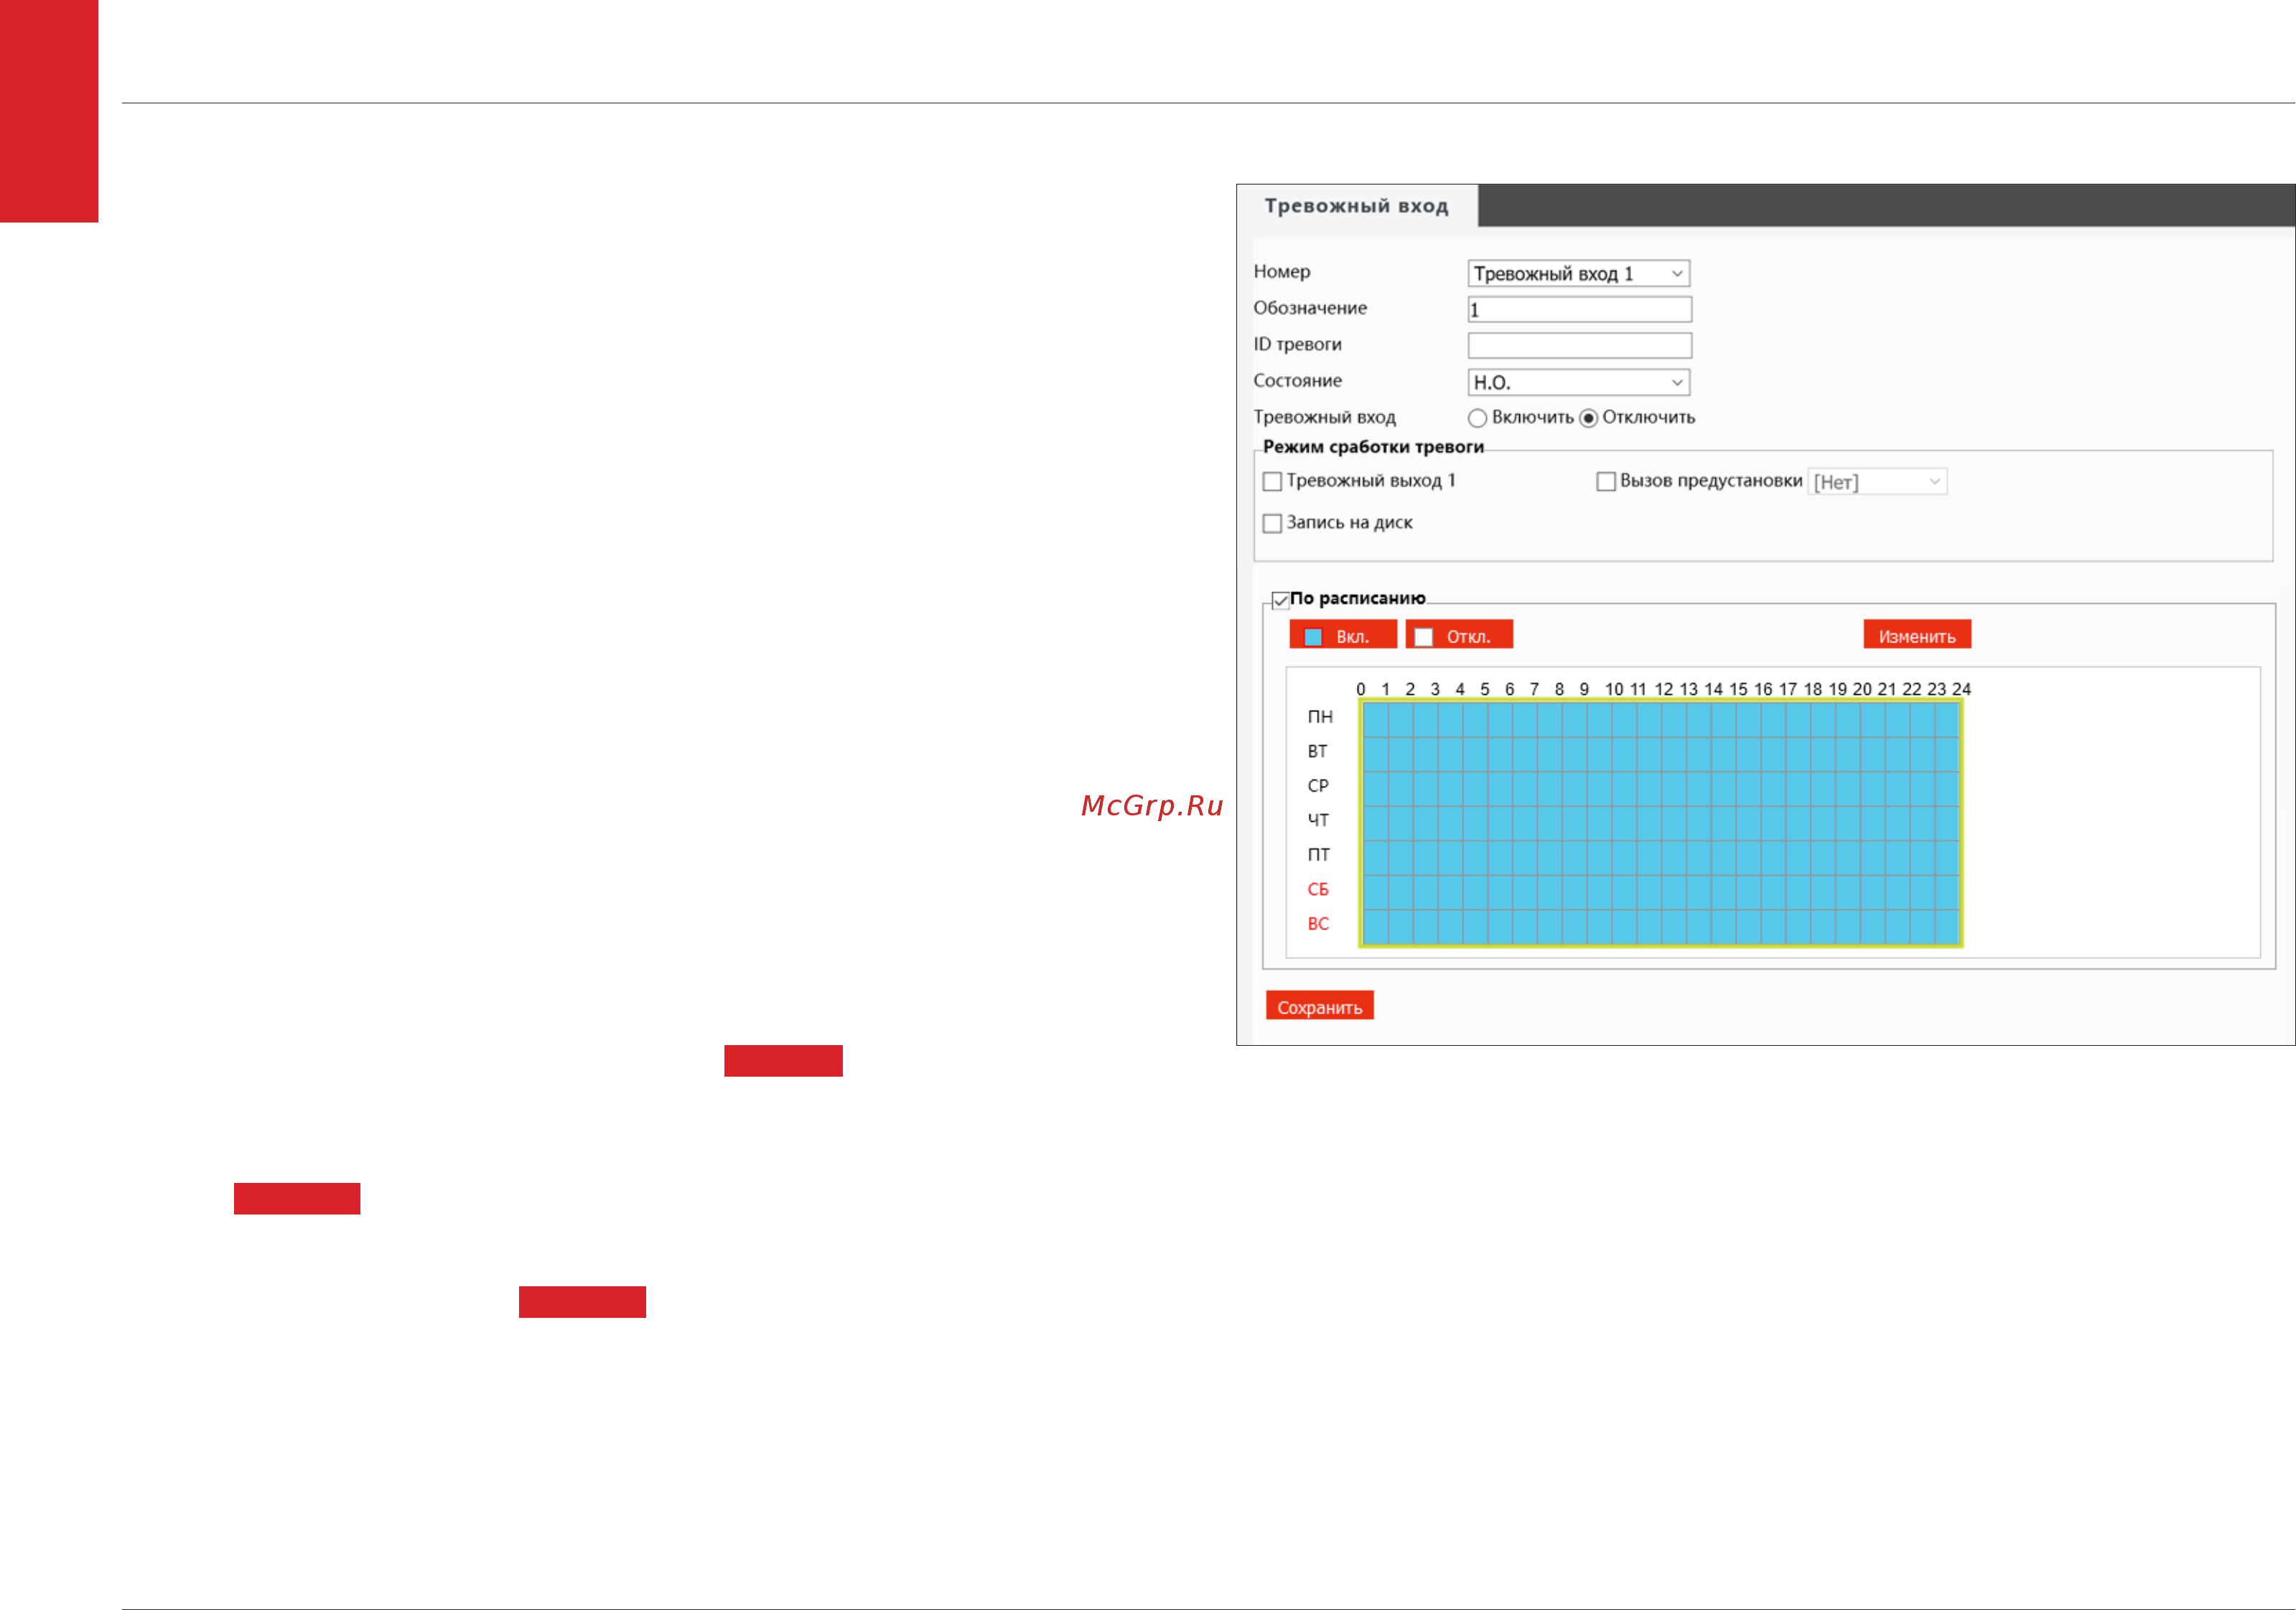The height and width of the screenshot is (1610, 2296).
Task: Select the Включить radio button
Action: (x=1477, y=418)
